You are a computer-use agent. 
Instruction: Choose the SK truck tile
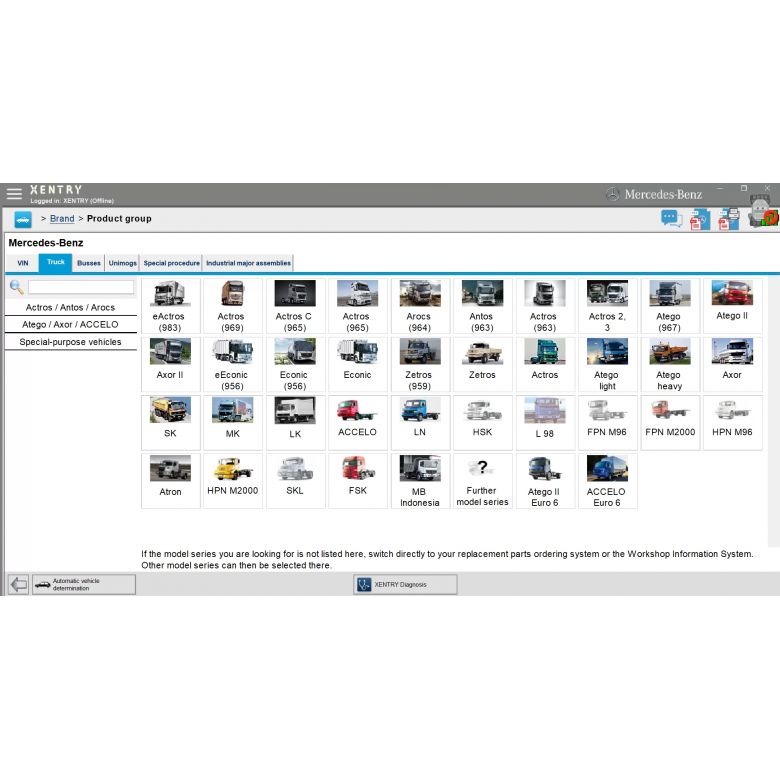click(x=171, y=423)
